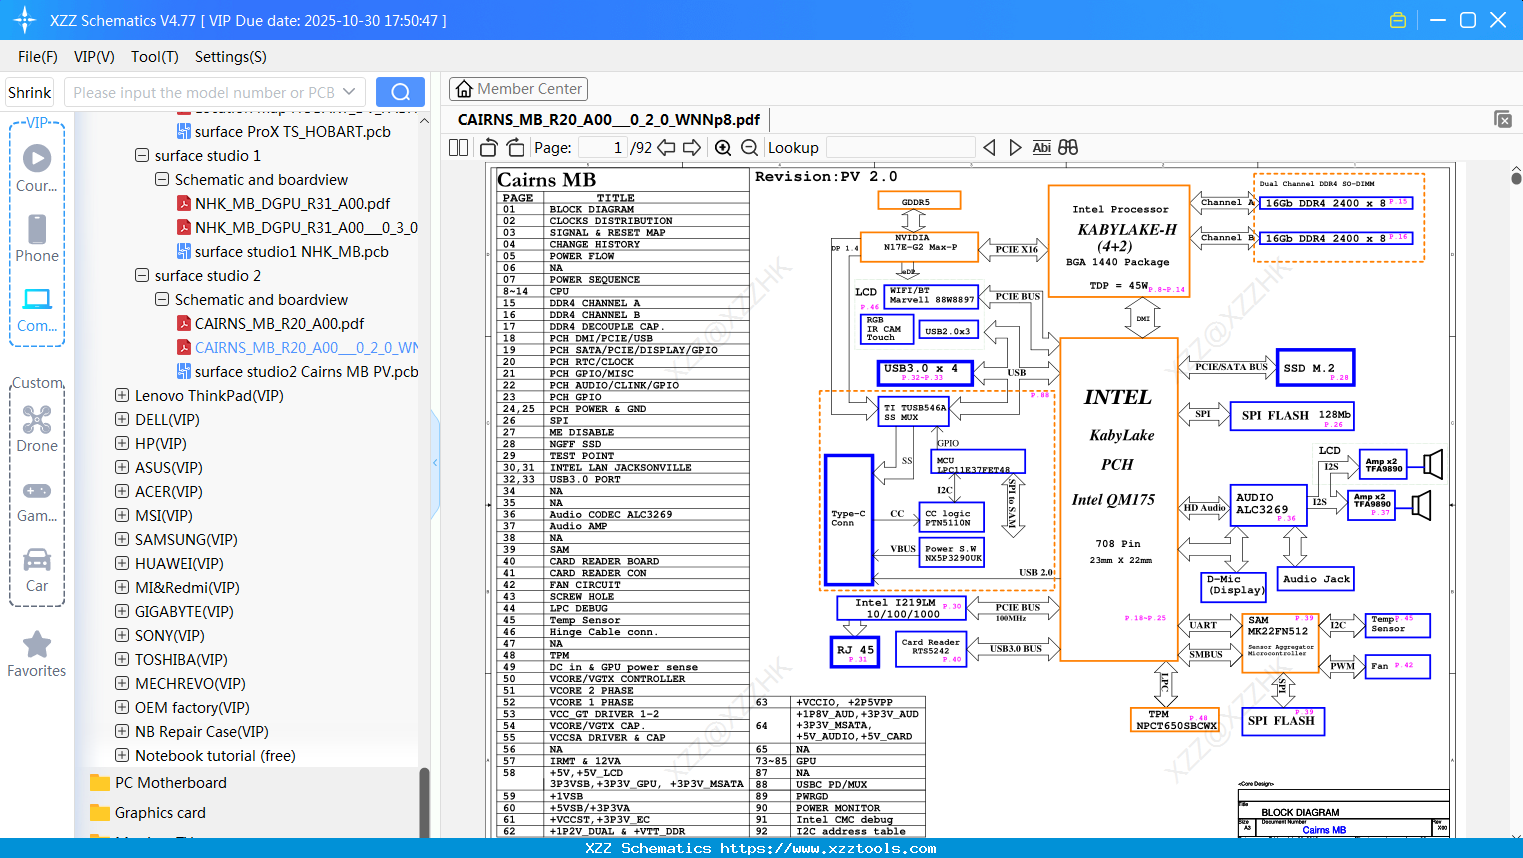This screenshot has height=858, width=1523.
Task: Expand the ASUS(VIP) tree node
Action: click(122, 468)
